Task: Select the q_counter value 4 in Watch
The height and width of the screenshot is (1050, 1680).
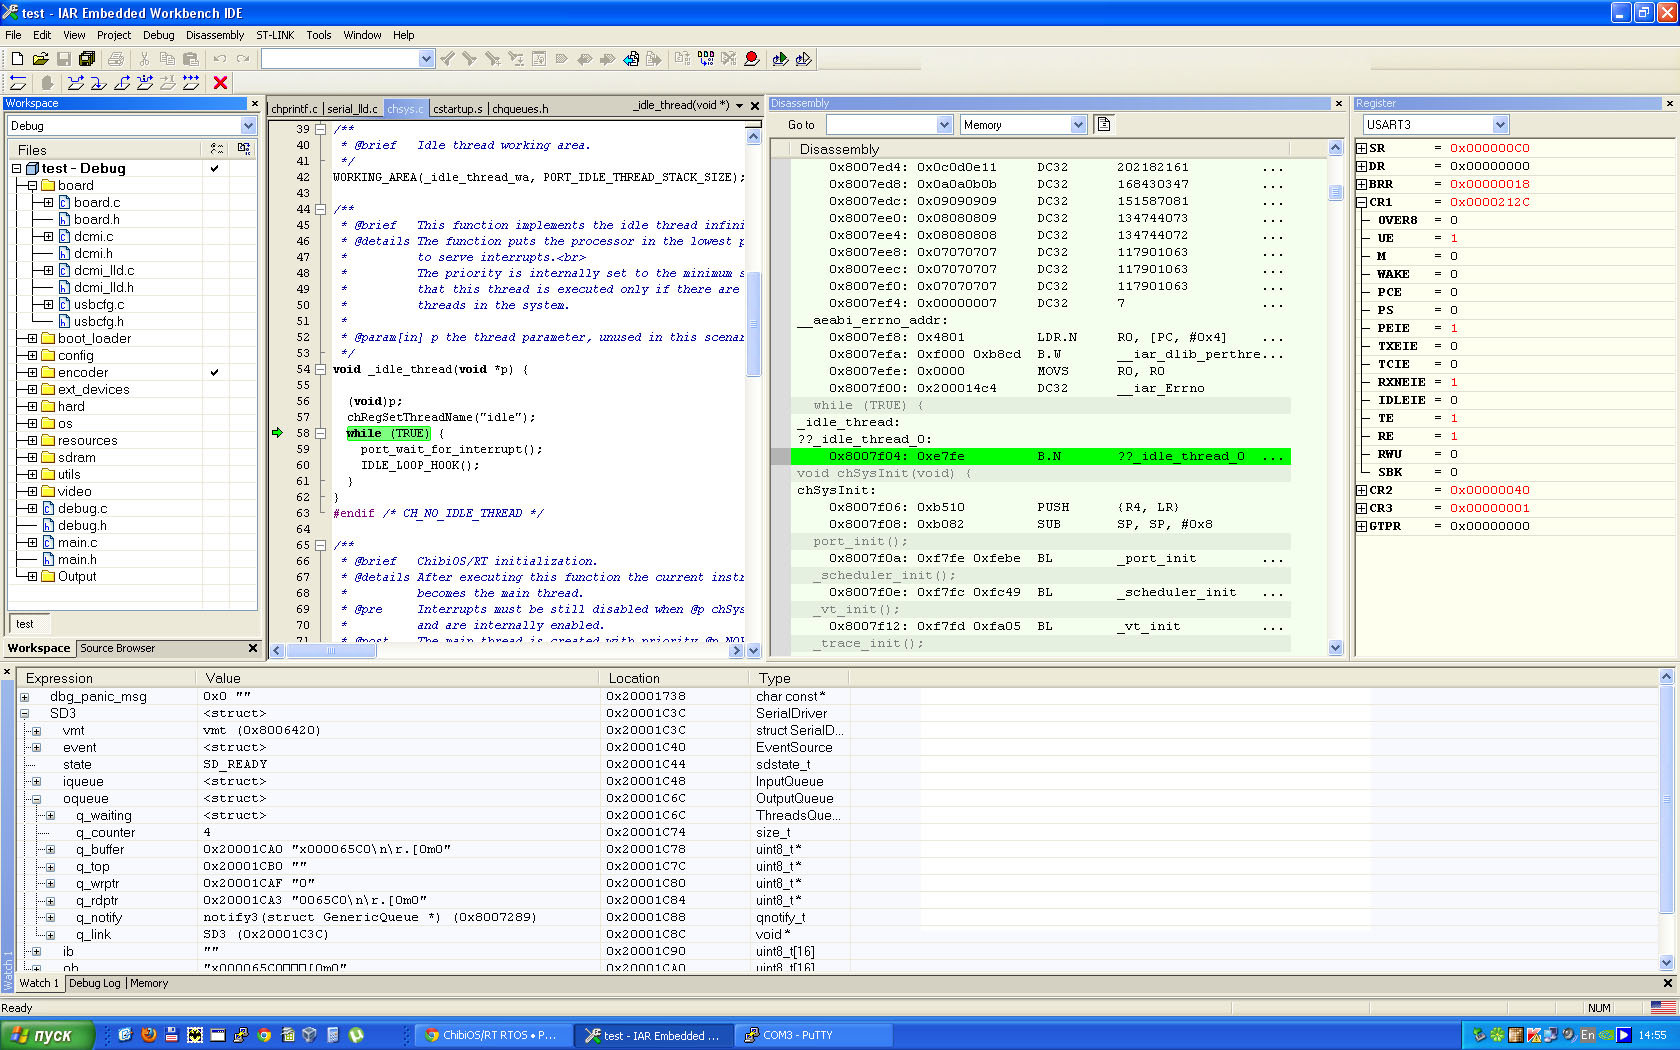Action: [x=207, y=833]
